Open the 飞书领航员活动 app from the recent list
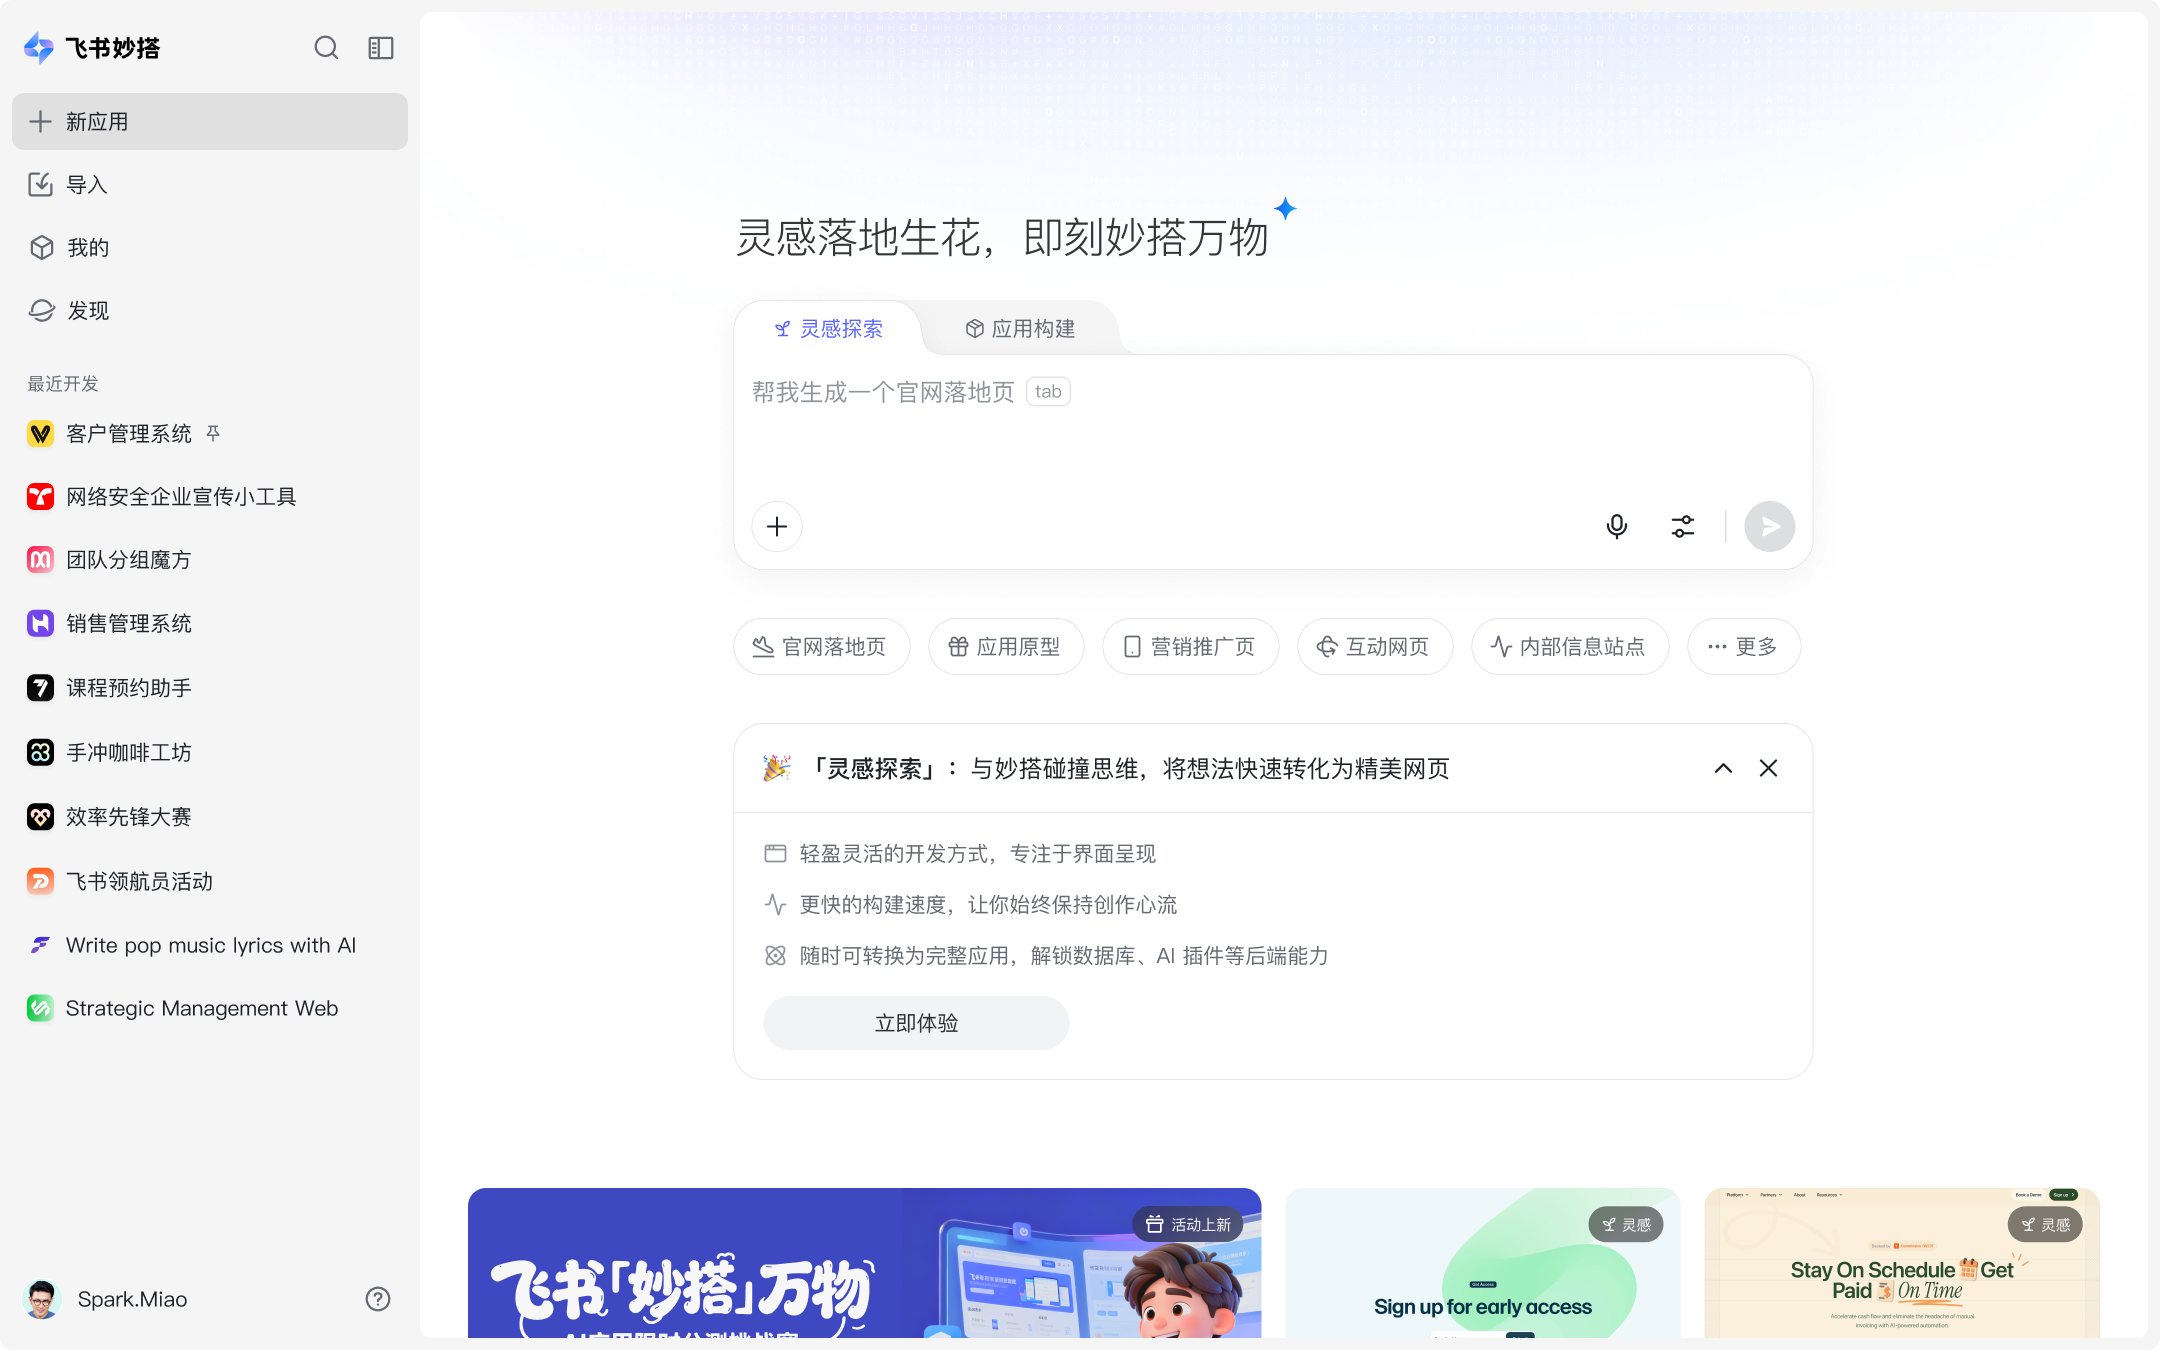The width and height of the screenshot is (2160, 1350). [x=139, y=881]
